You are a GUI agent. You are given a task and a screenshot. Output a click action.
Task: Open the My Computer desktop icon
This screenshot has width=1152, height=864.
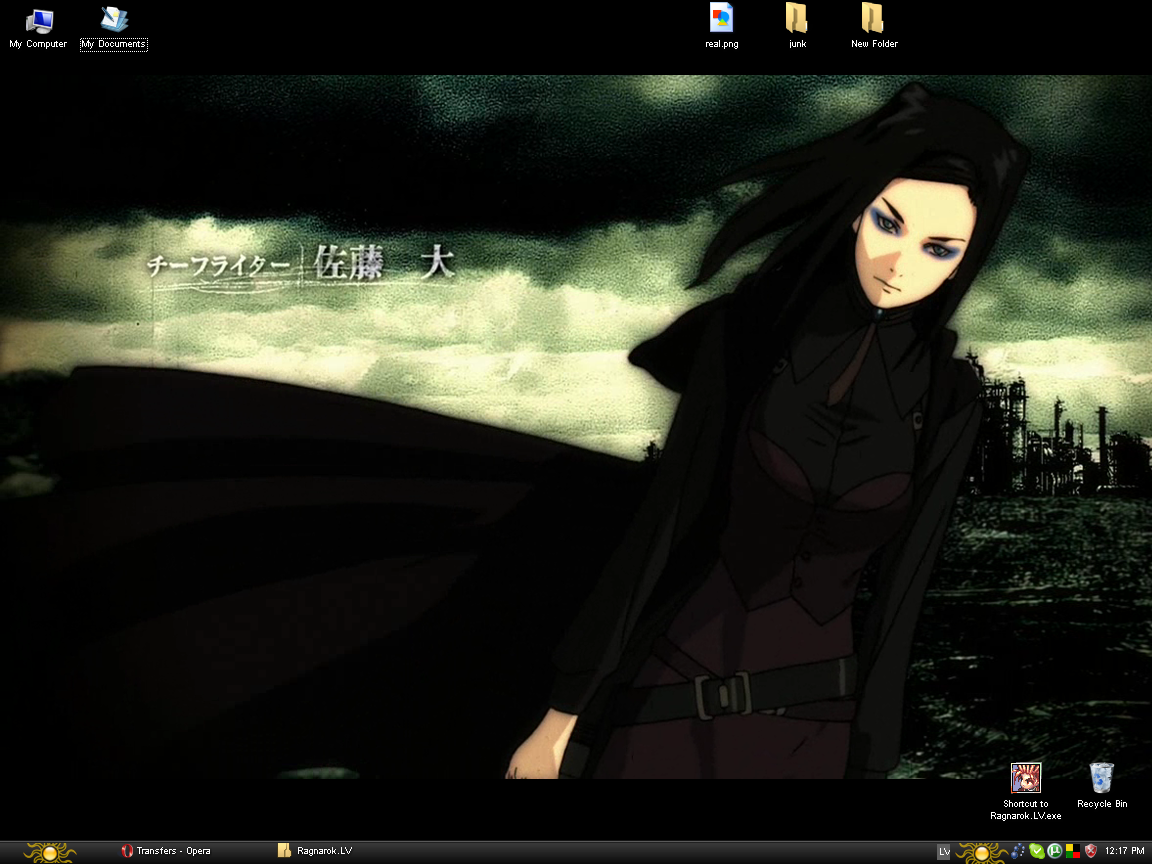38,28
